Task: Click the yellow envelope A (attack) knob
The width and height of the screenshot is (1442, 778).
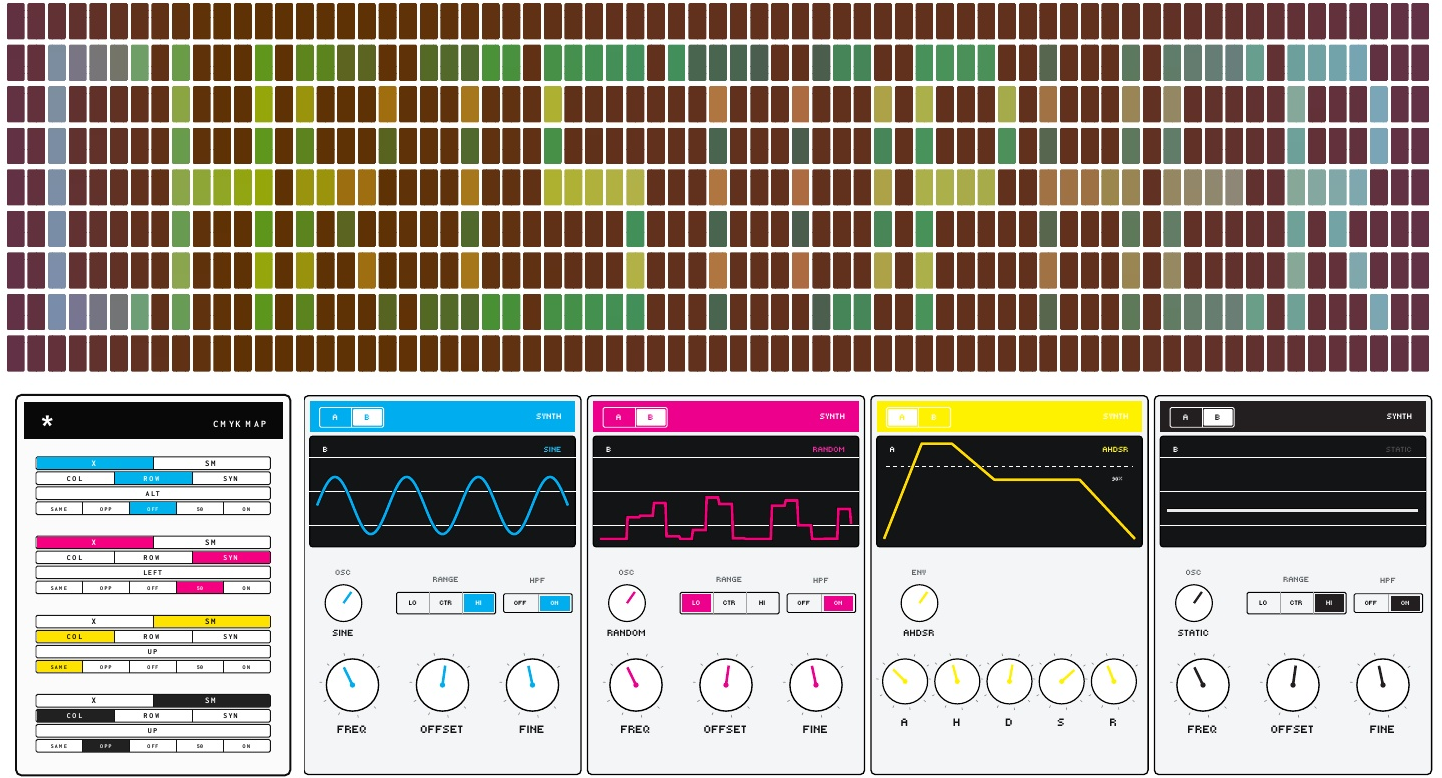Action: pyautogui.click(x=904, y=682)
